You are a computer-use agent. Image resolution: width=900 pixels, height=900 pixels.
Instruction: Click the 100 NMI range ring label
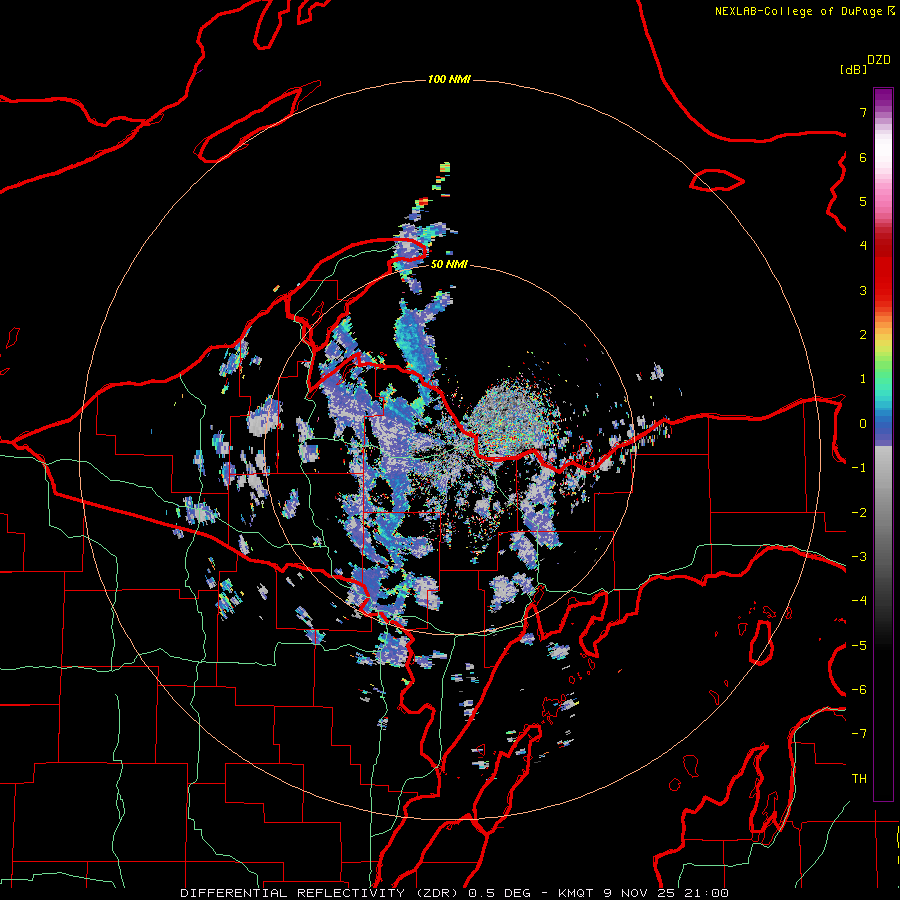[x=449, y=79]
